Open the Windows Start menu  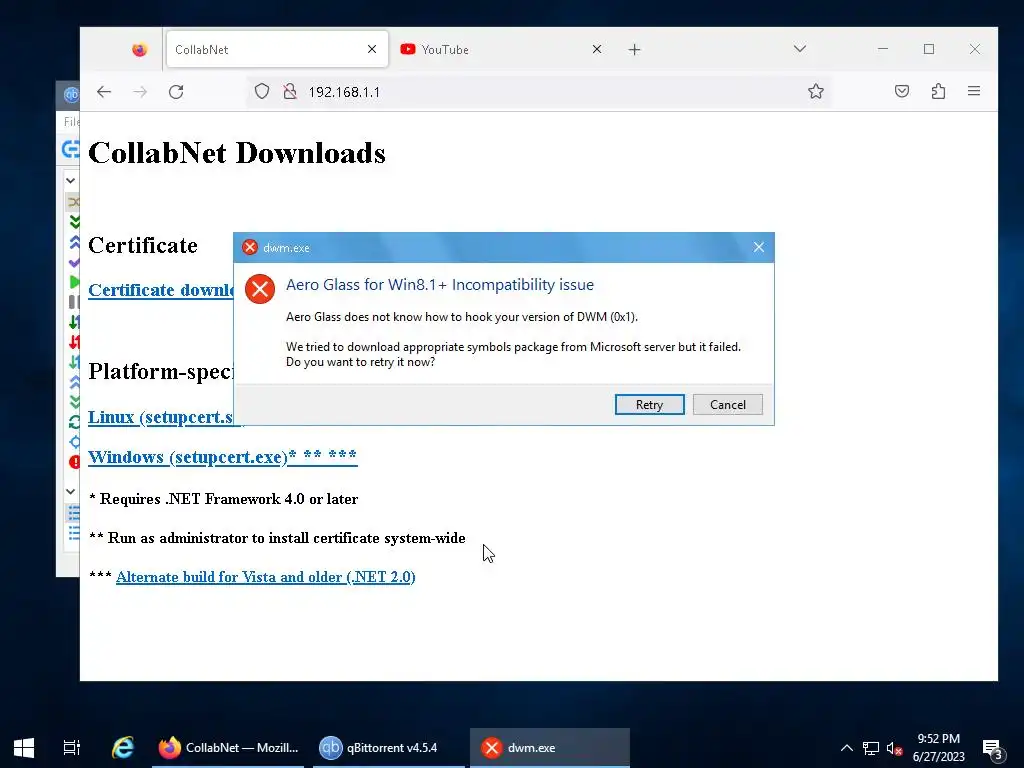click(24, 748)
